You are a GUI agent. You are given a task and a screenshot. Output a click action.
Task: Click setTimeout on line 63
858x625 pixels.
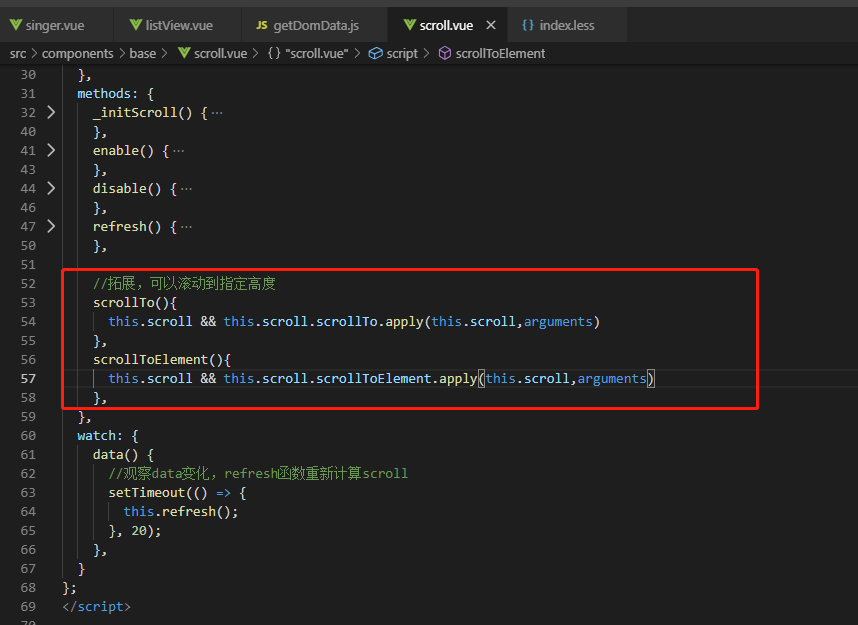[x=147, y=493]
